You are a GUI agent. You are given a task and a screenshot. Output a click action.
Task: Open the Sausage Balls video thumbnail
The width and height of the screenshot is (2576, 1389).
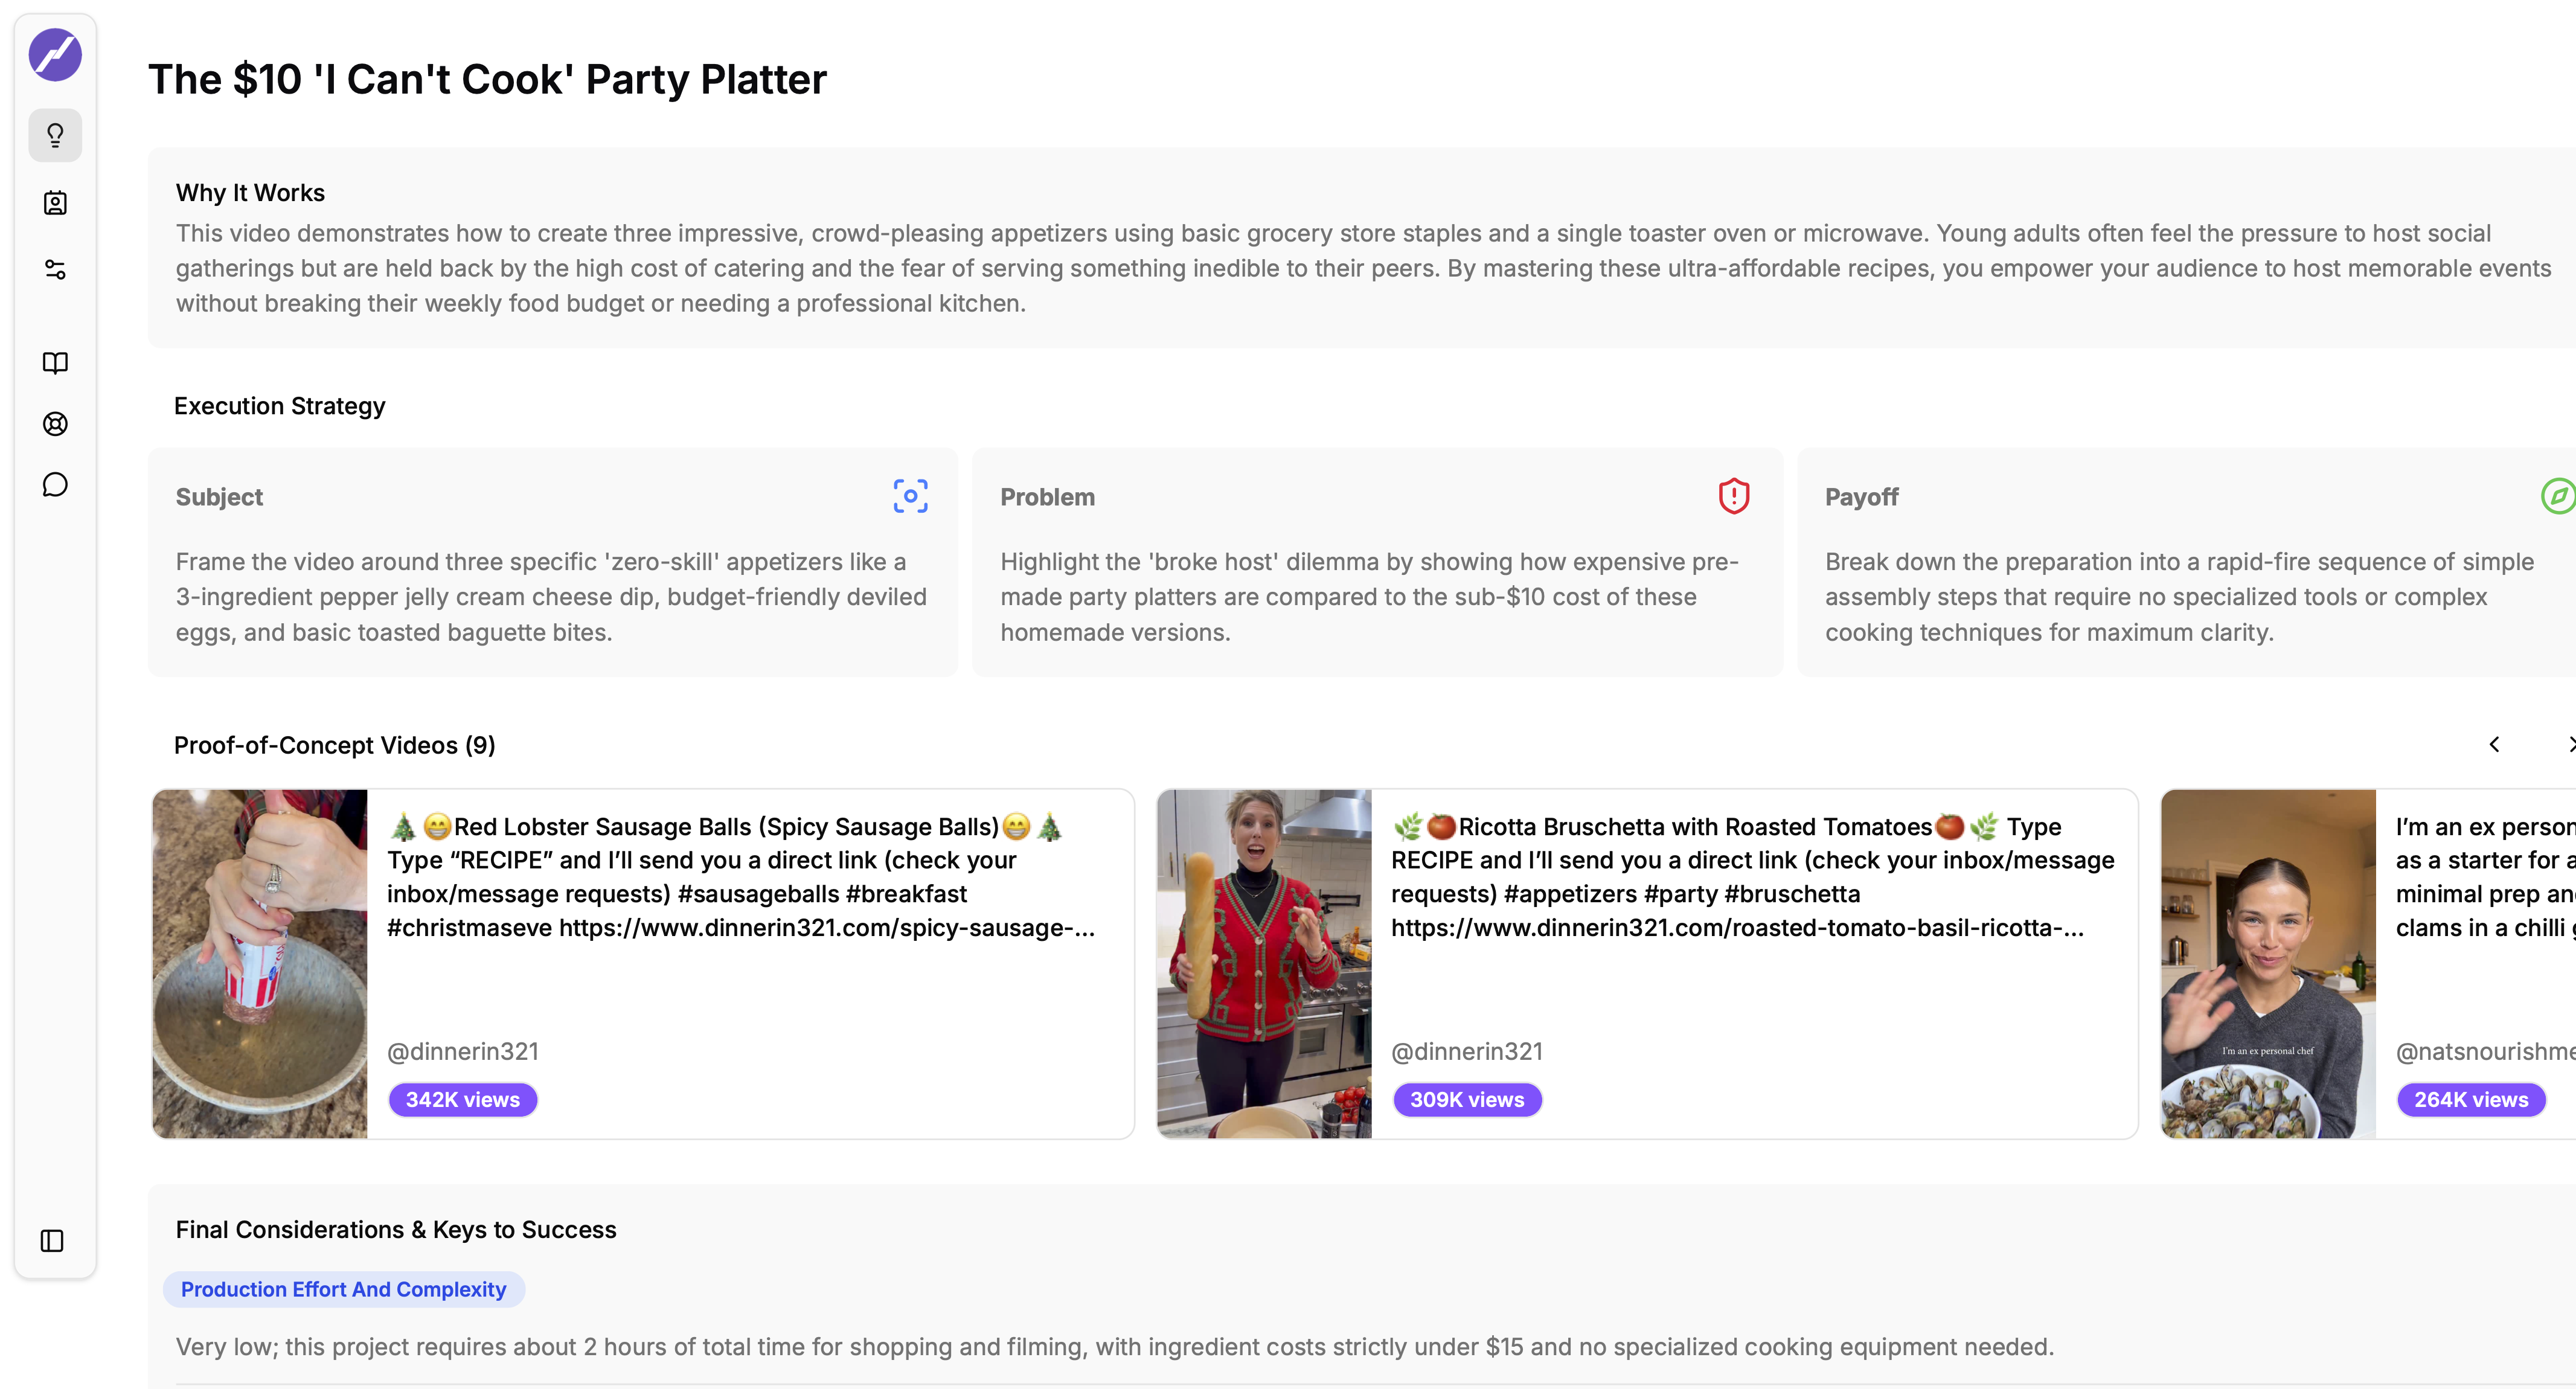260,964
